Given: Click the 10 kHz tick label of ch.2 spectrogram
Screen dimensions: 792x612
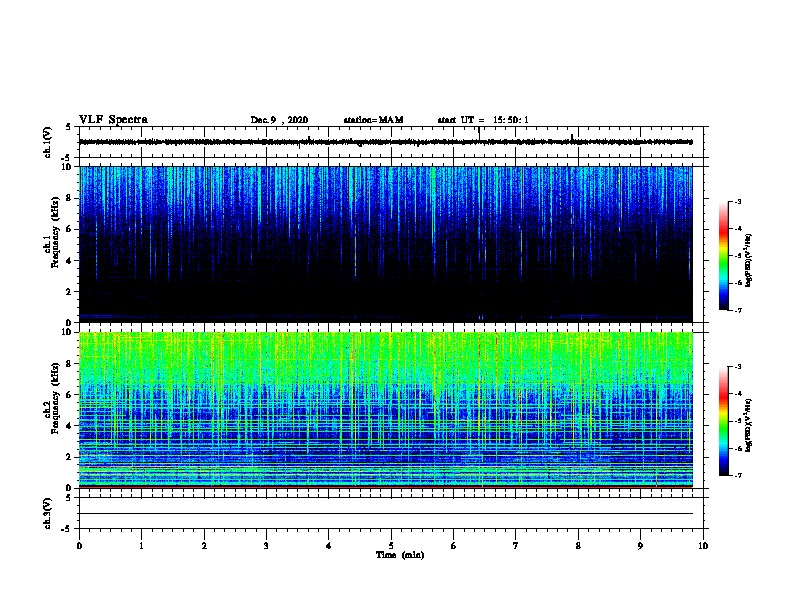Looking at the screenshot, I should coord(67,332).
